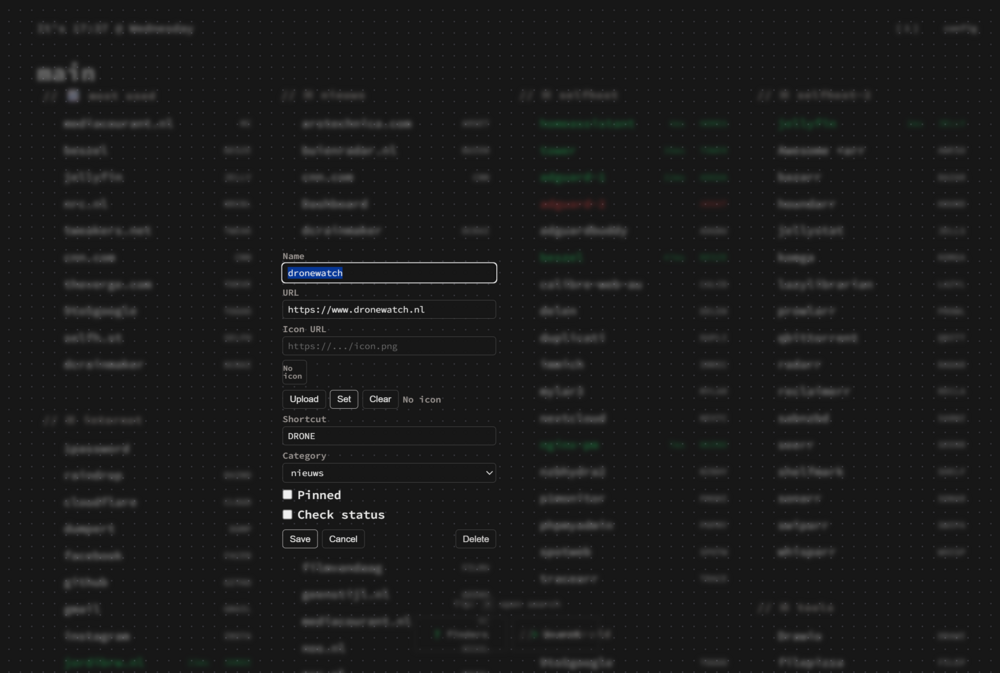Click the Shortcut field showing DRONE

[389, 436]
